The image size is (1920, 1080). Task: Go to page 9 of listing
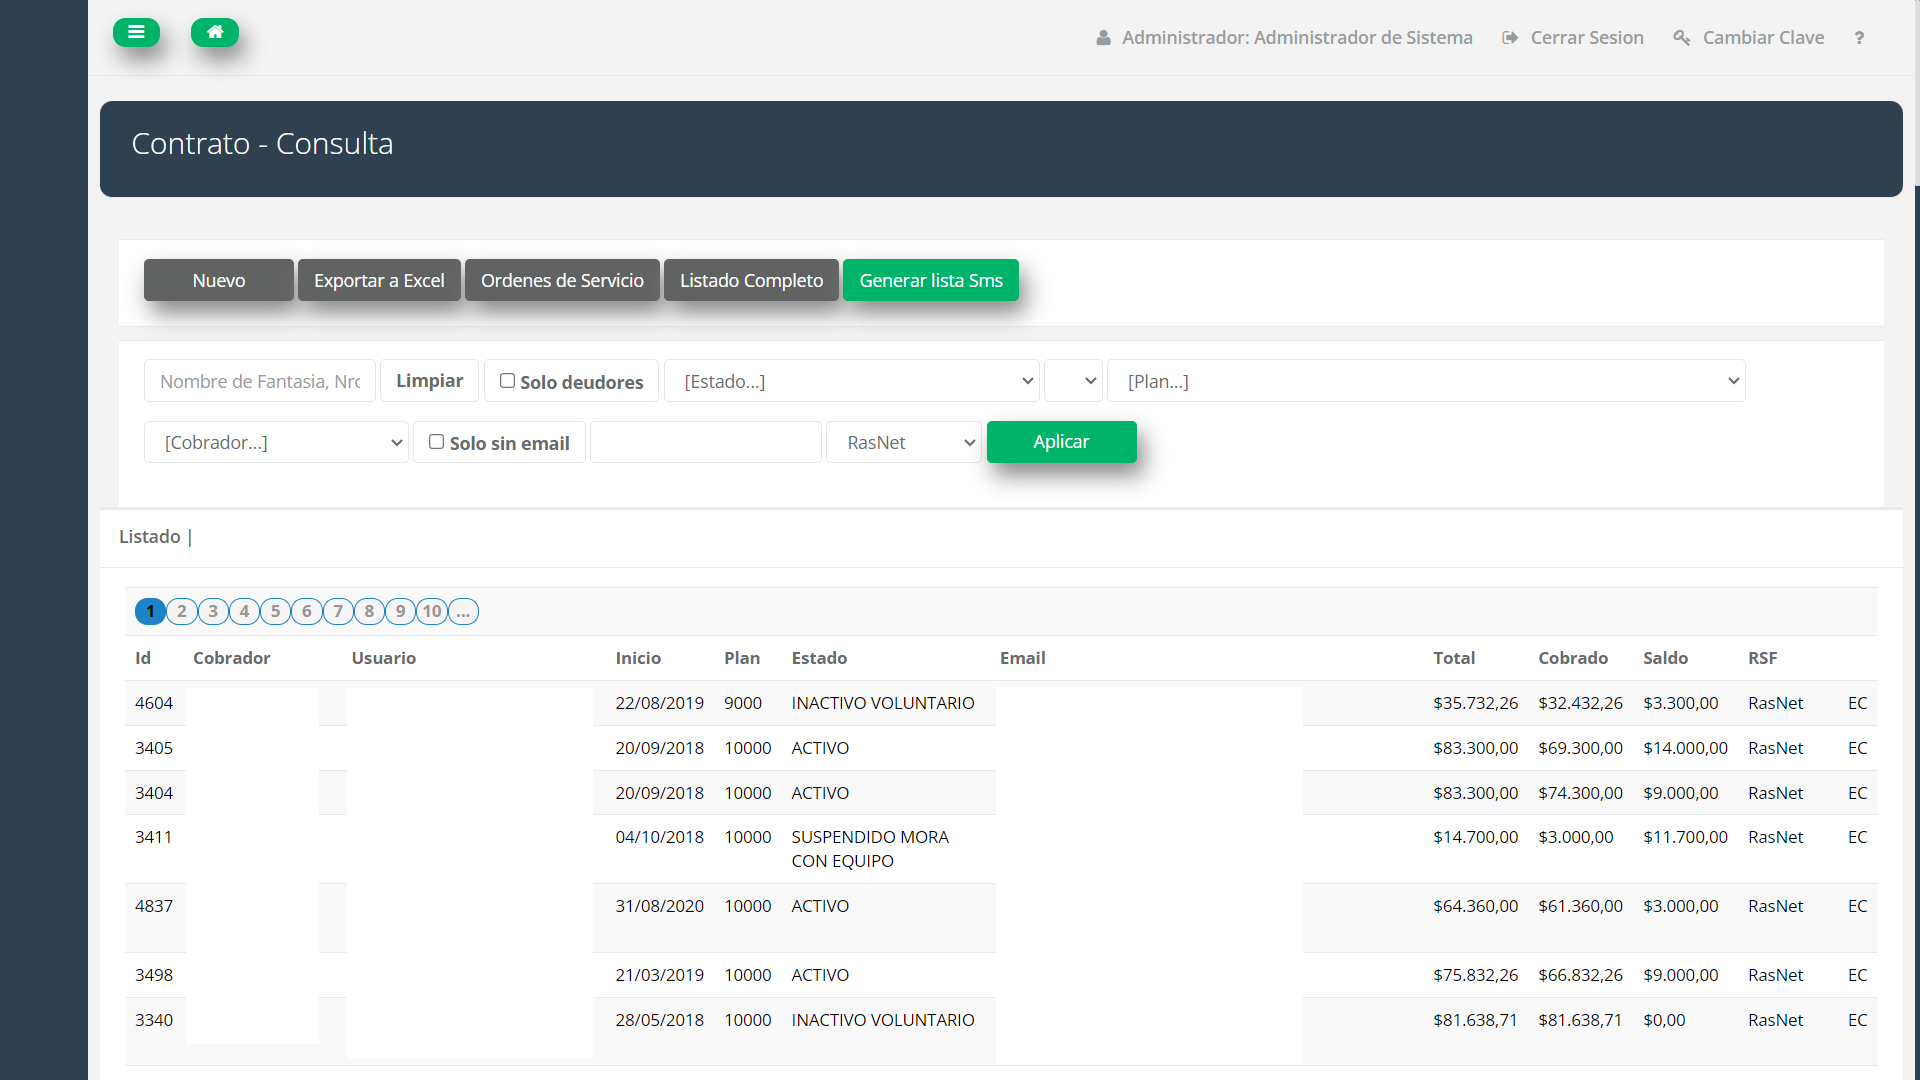click(401, 611)
